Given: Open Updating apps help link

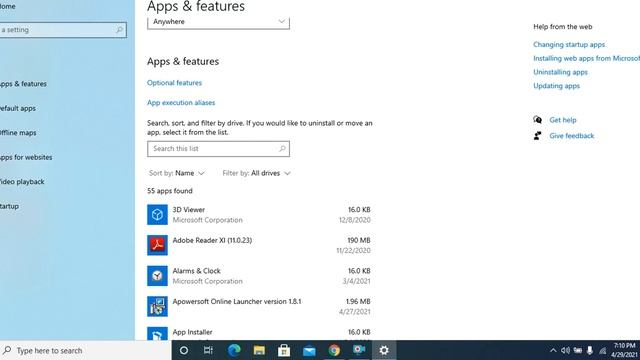Looking at the screenshot, I should click(556, 86).
